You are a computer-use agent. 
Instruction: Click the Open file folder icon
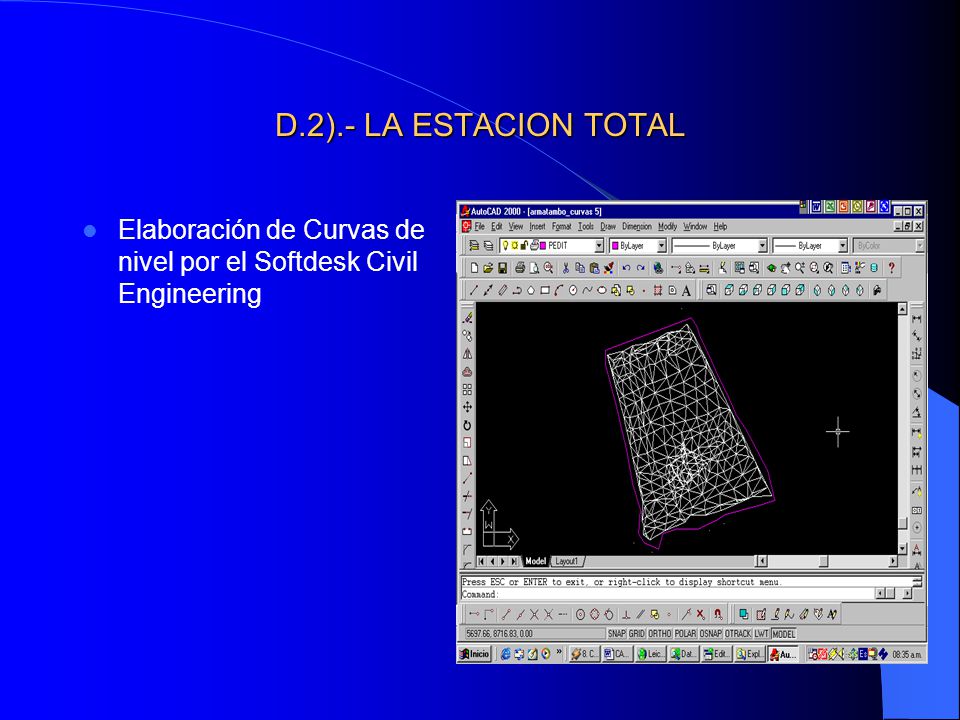click(488, 268)
